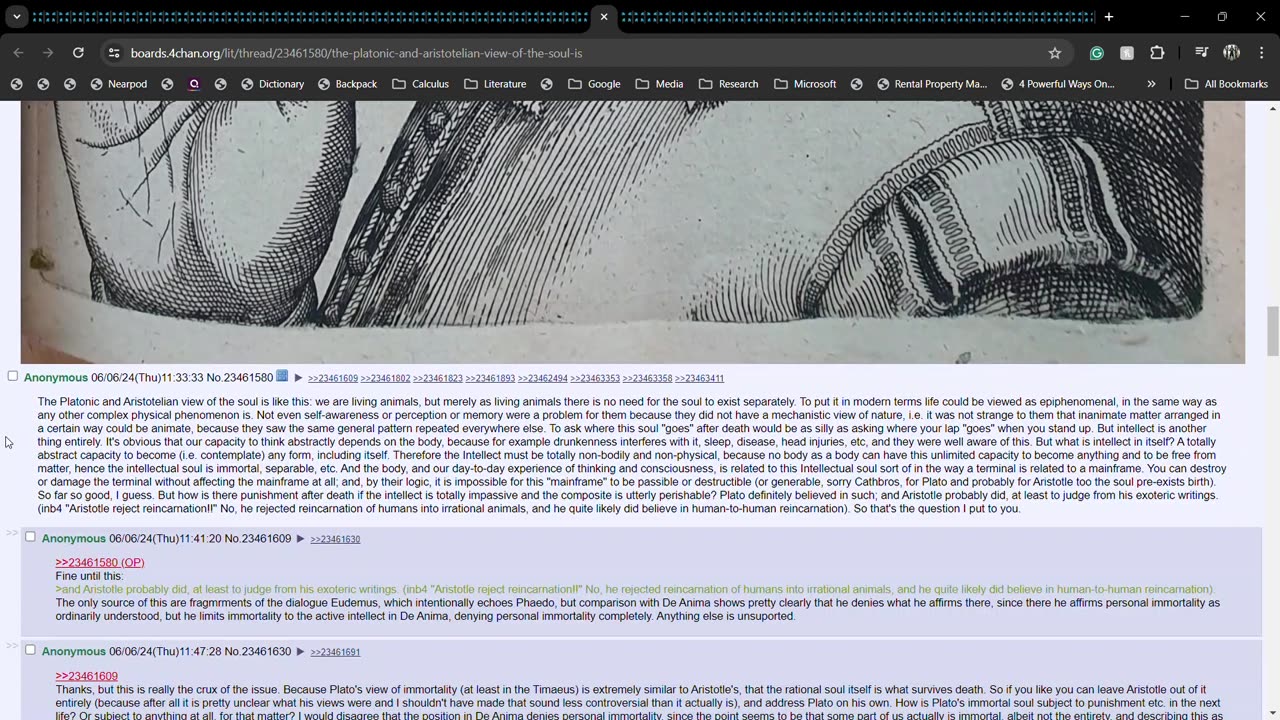Viewport: 1280px width, 720px height.
Task: Open the tab search dropdown arrow
Action: tap(16, 17)
